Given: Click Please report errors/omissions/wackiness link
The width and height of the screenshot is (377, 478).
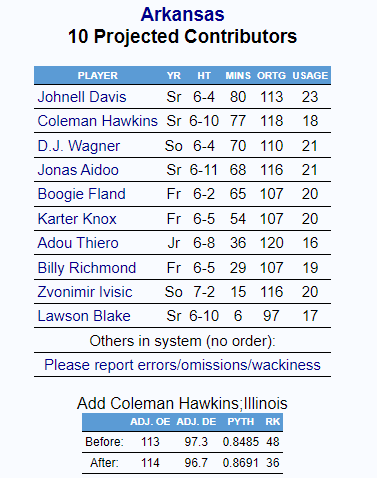Looking at the screenshot, I should click(x=182, y=365).
